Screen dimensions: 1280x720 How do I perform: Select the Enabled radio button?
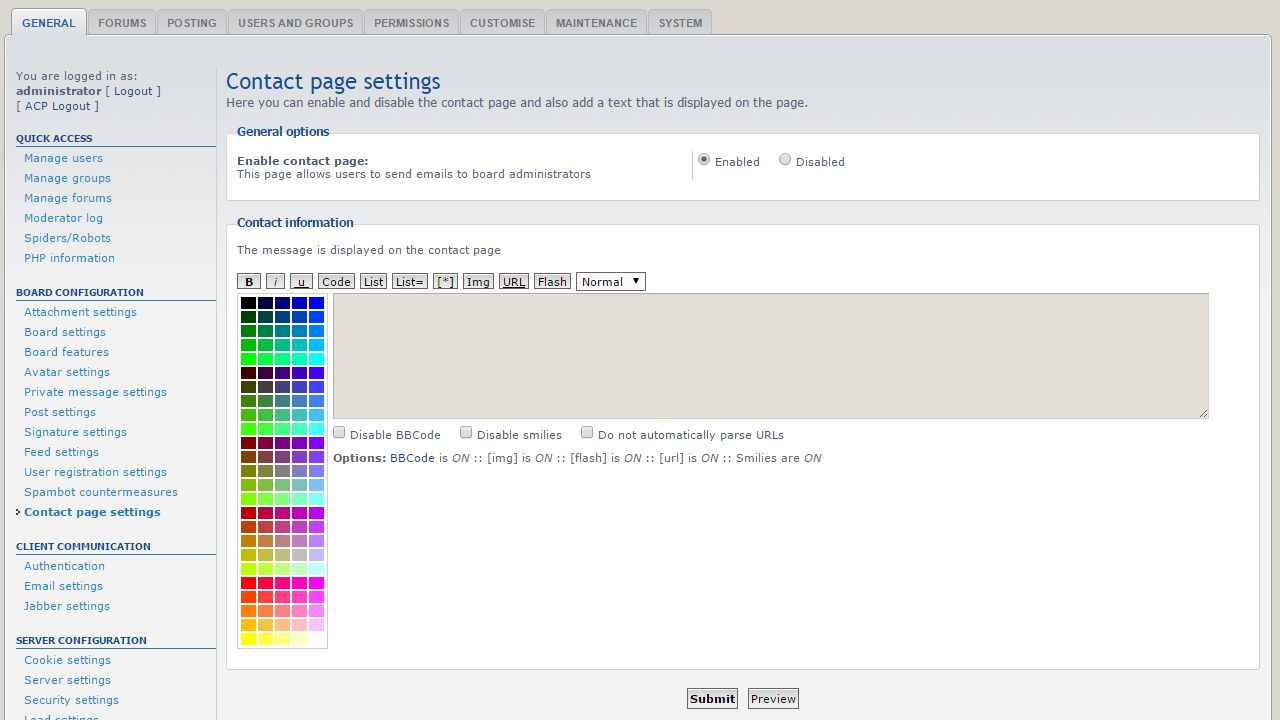[x=704, y=160]
